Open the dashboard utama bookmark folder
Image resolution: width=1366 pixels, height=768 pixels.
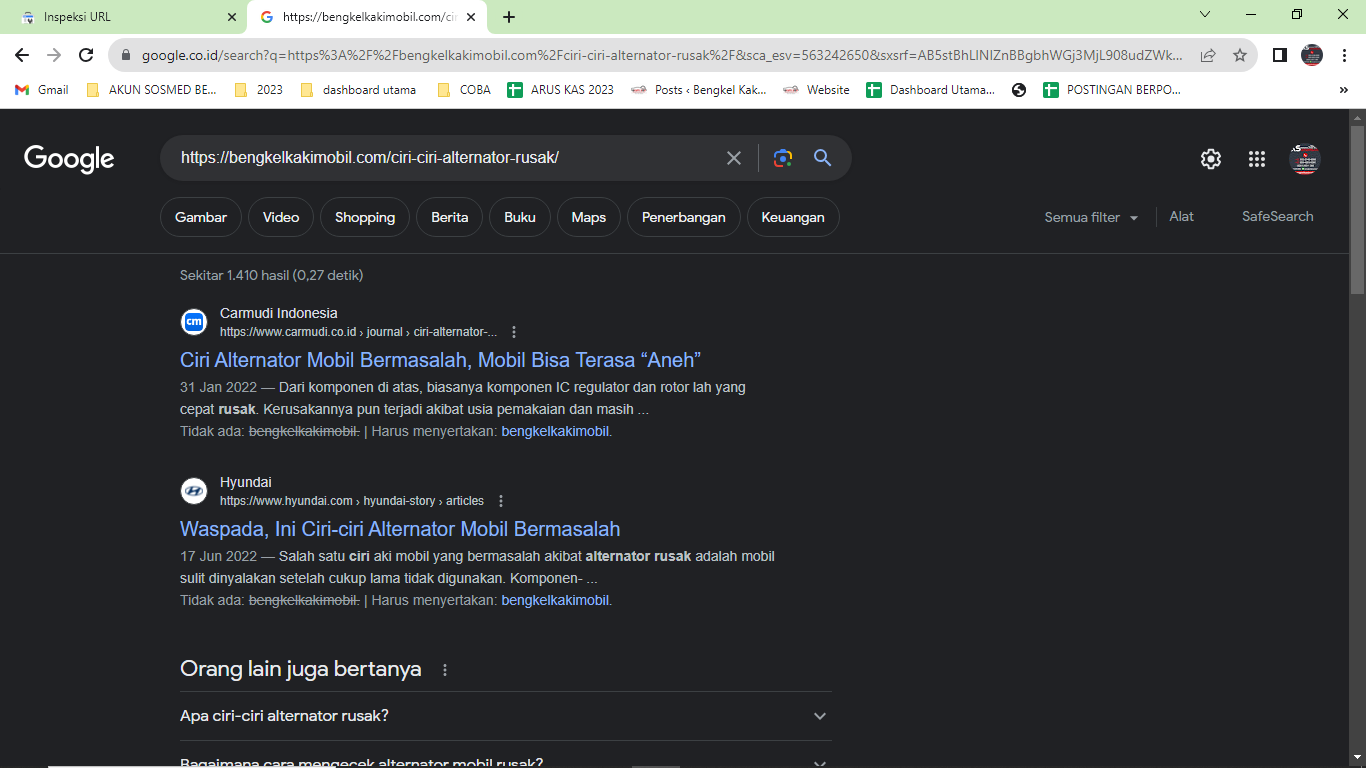(x=358, y=90)
